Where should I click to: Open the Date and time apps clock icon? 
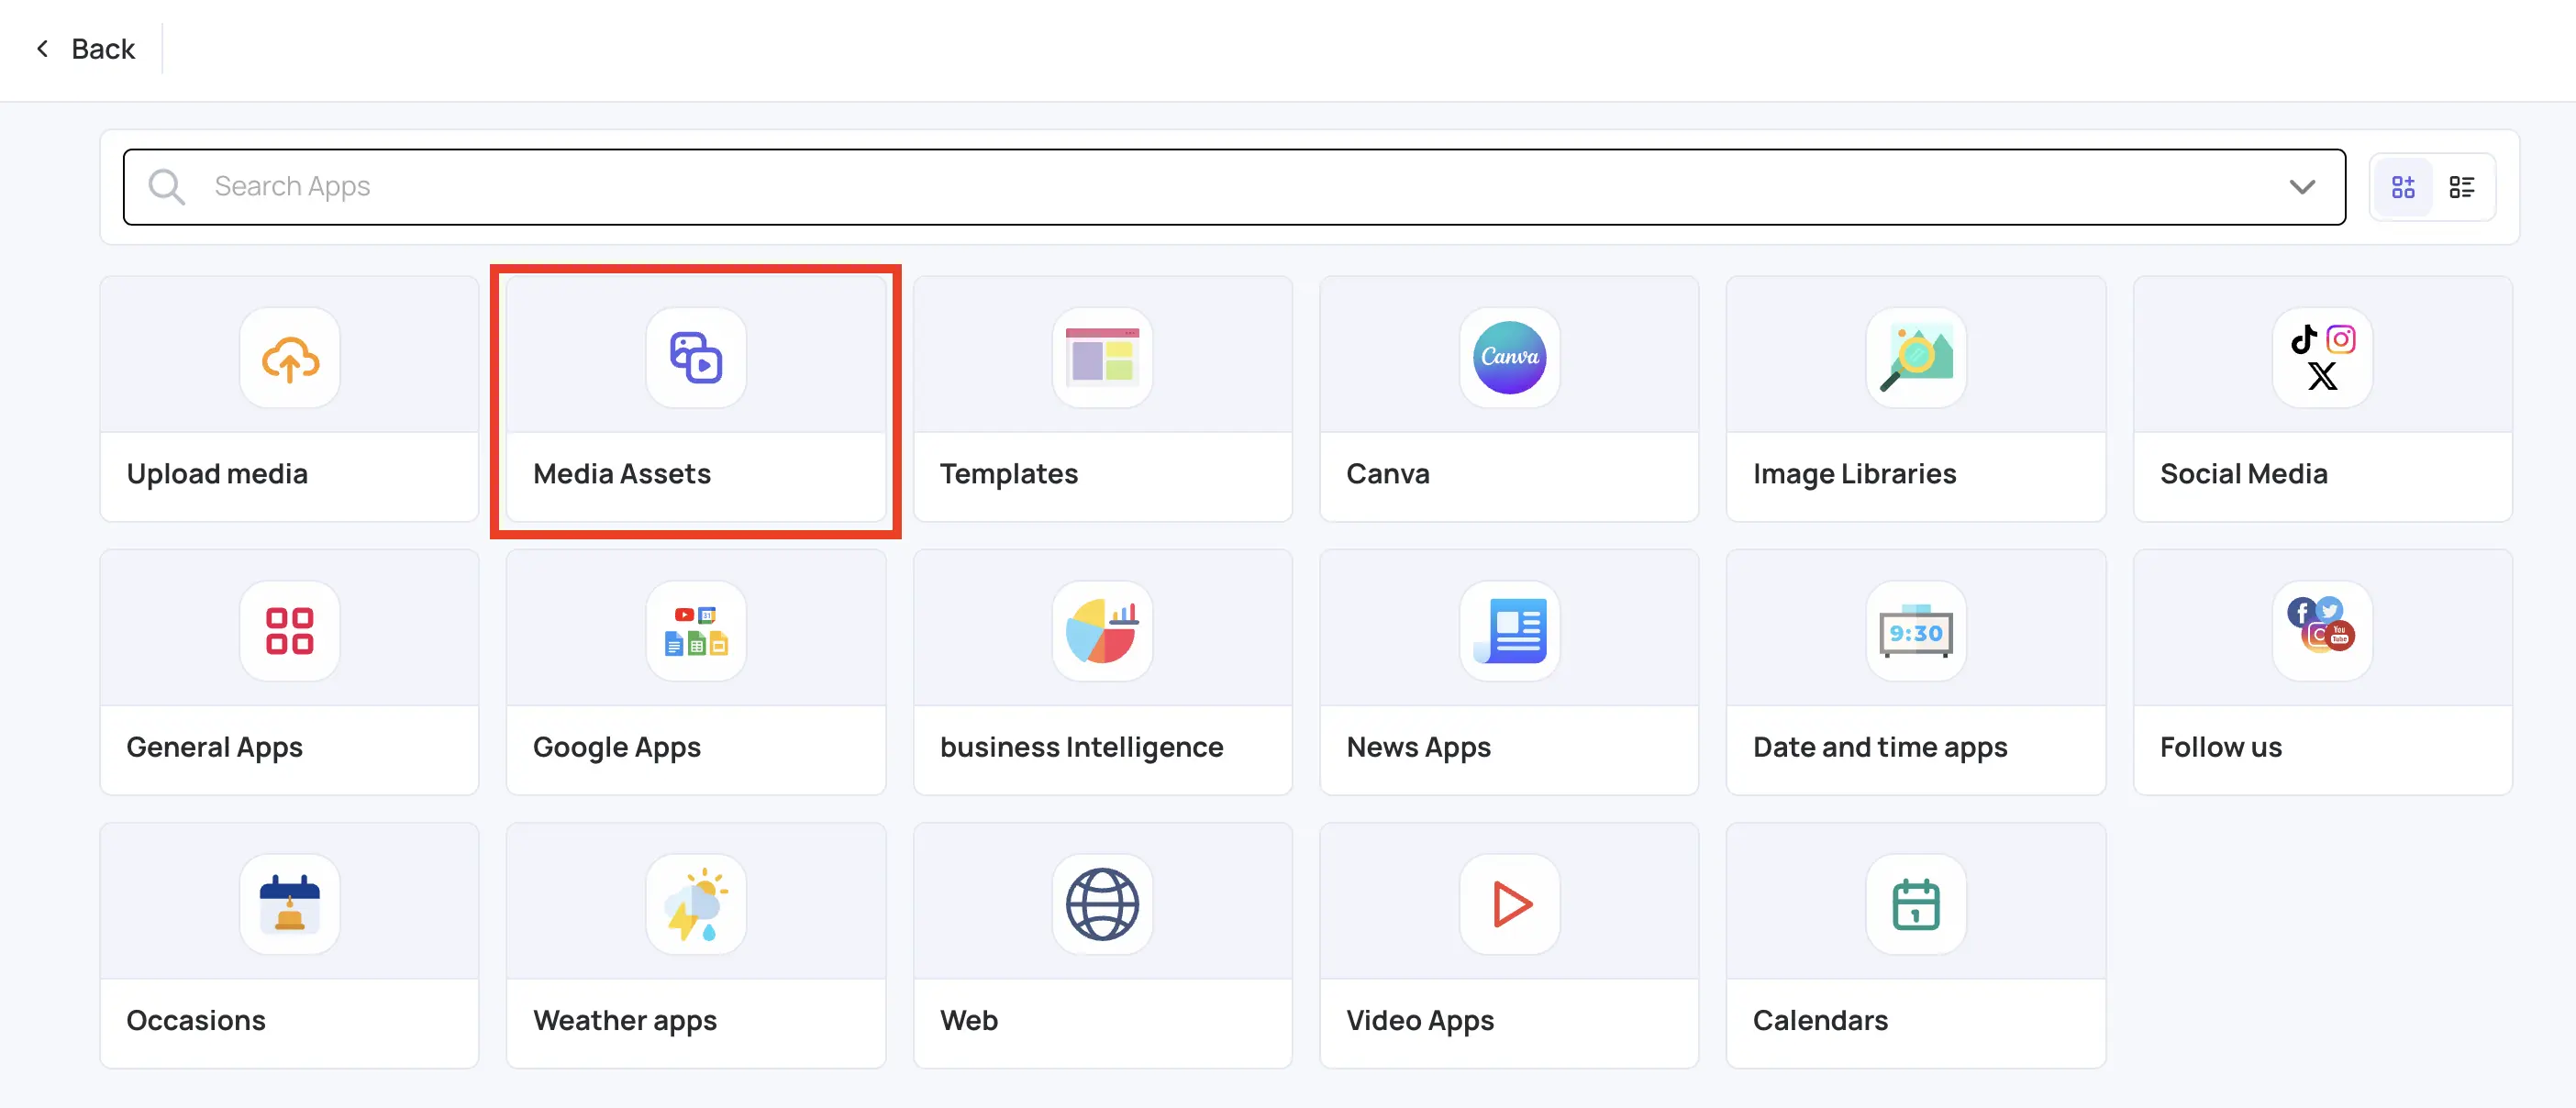tap(1916, 631)
